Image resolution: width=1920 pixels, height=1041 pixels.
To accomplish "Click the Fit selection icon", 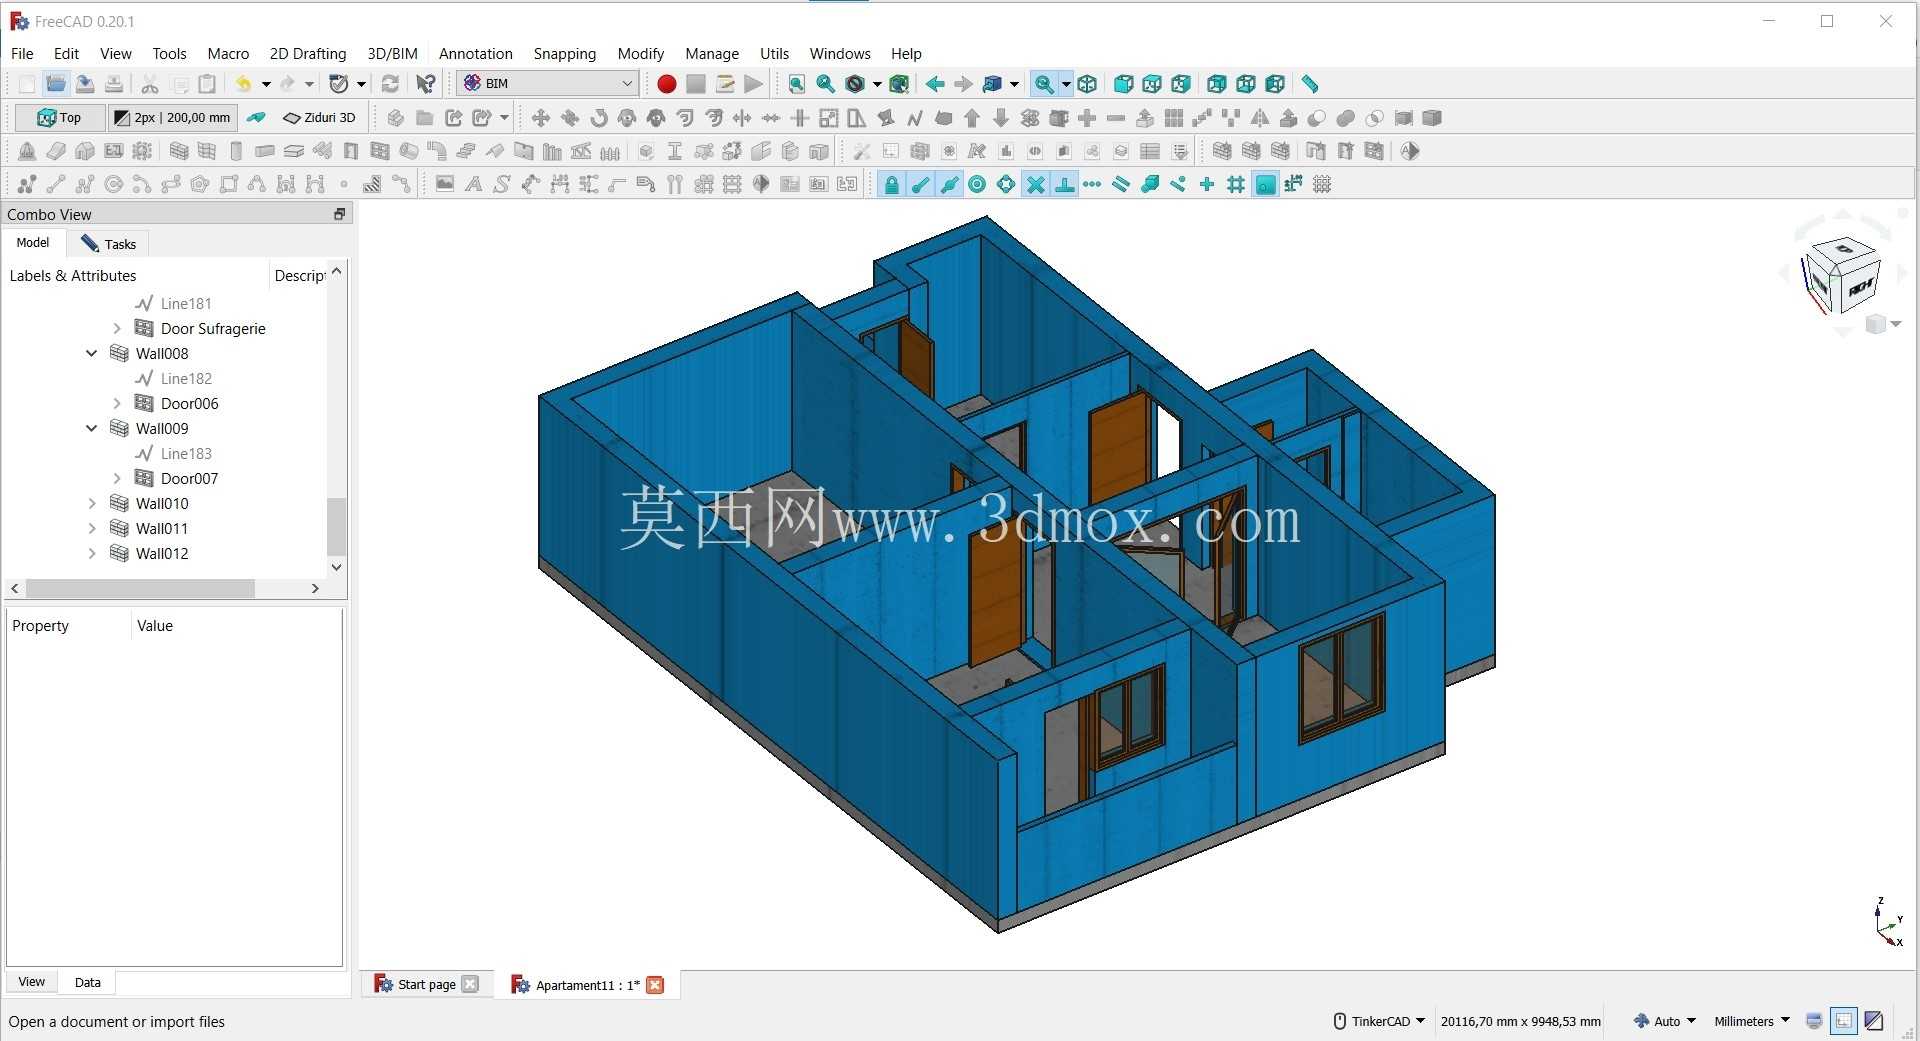I will pos(825,84).
